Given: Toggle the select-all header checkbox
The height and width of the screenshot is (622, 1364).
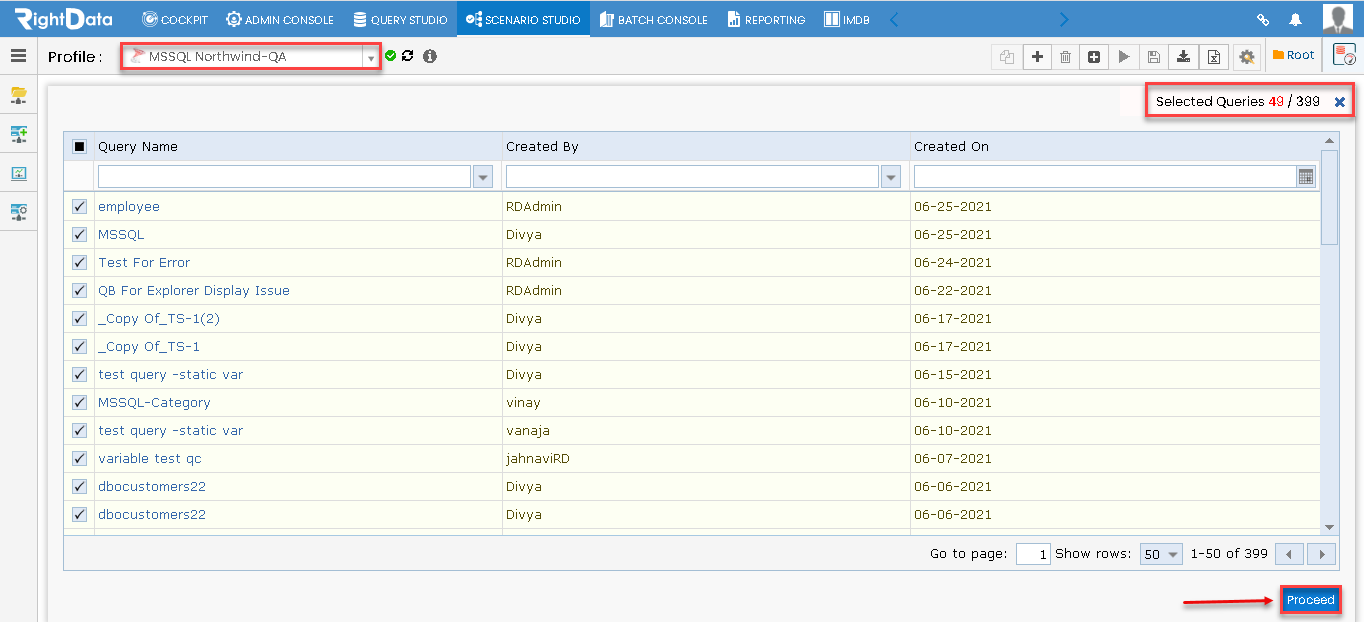Looking at the screenshot, I should point(80,147).
